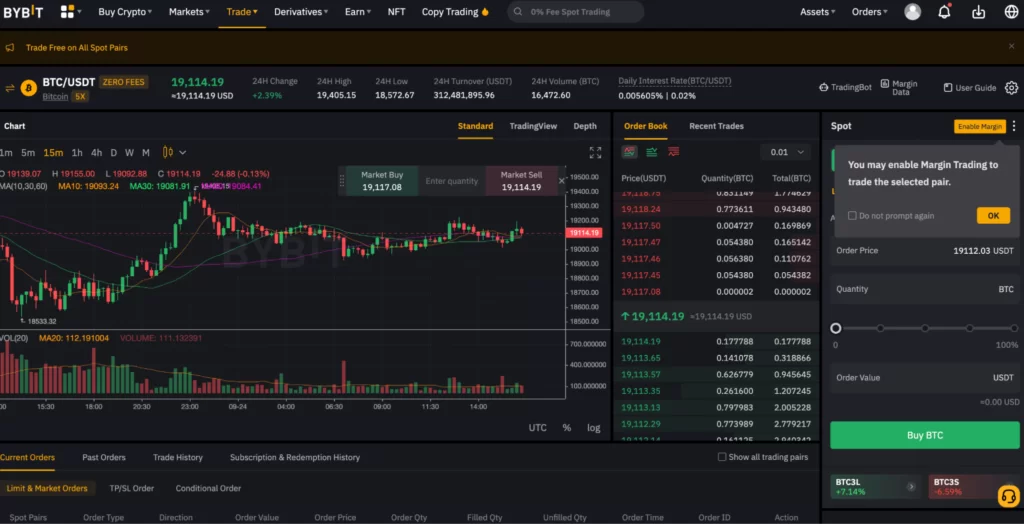Open the trading settings gear
Image resolution: width=1024 pixels, height=524 pixels.
(x=1012, y=88)
